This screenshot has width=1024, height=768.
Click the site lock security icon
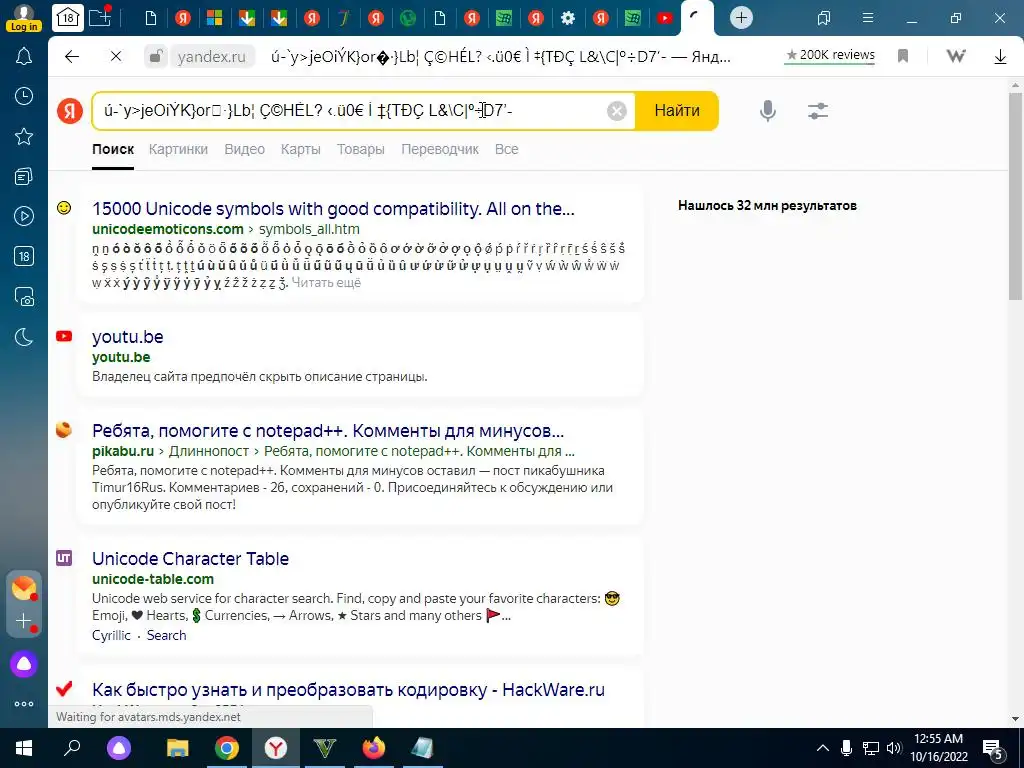click(x=155, y=57)
